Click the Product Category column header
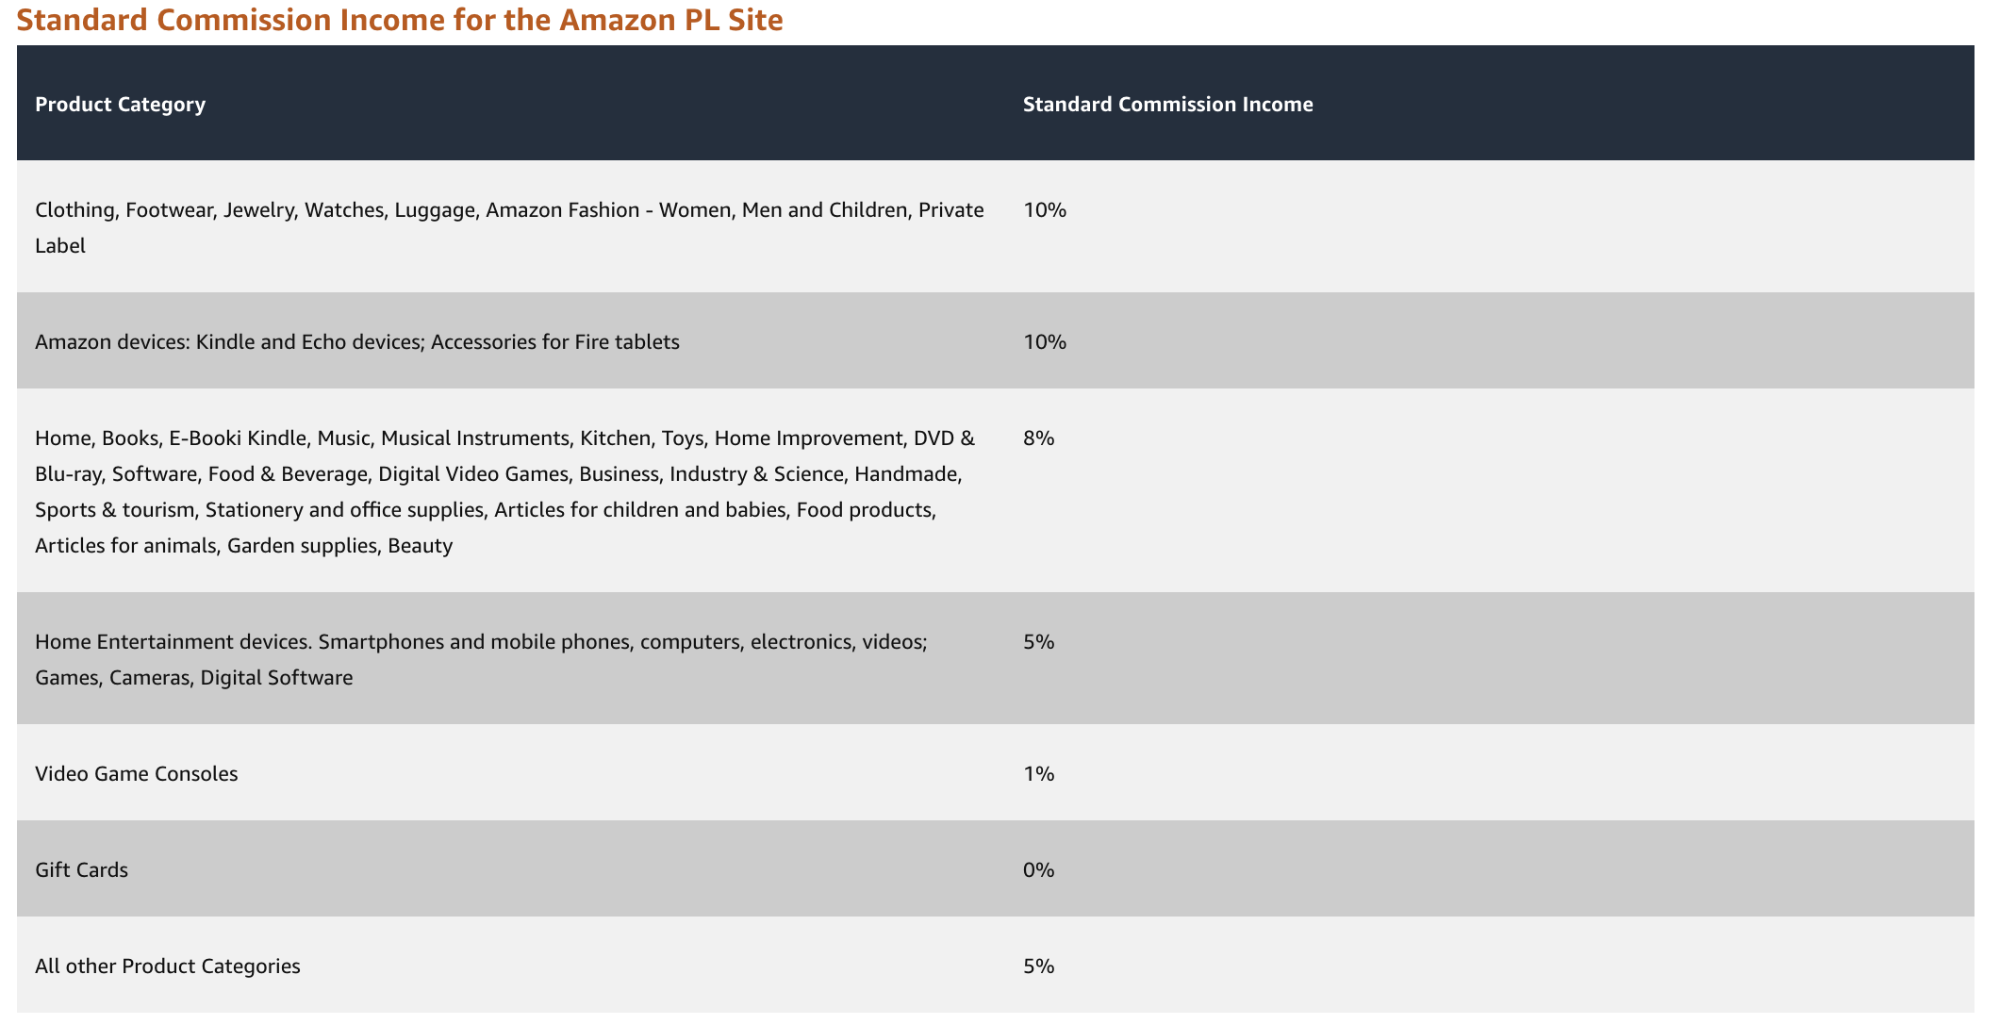This screenshot has width=1999, height=1036. tap(120, 104)
